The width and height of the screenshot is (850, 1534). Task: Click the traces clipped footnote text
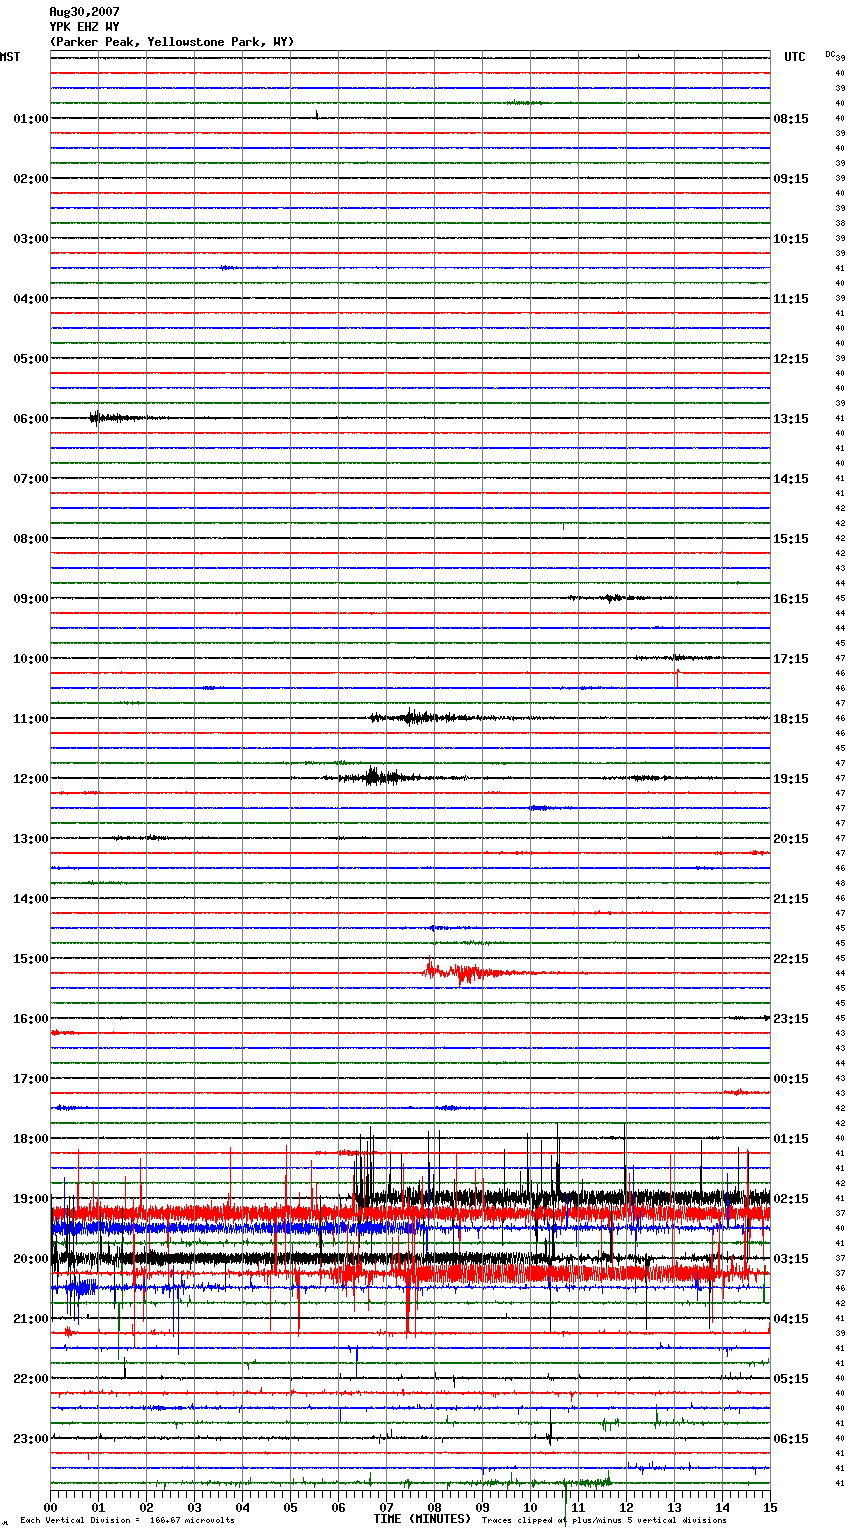click(x=604, y=1521)
